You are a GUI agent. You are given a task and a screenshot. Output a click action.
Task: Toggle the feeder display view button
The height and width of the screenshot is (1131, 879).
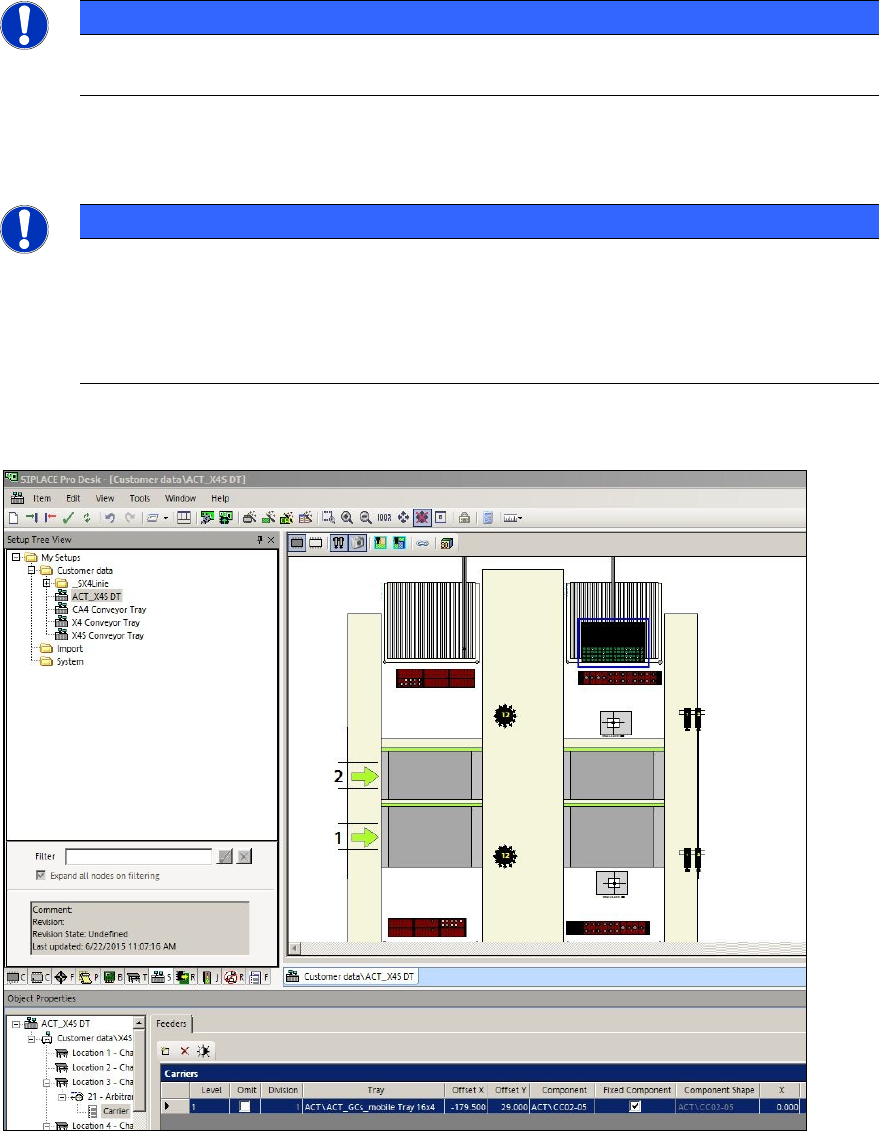338,543
